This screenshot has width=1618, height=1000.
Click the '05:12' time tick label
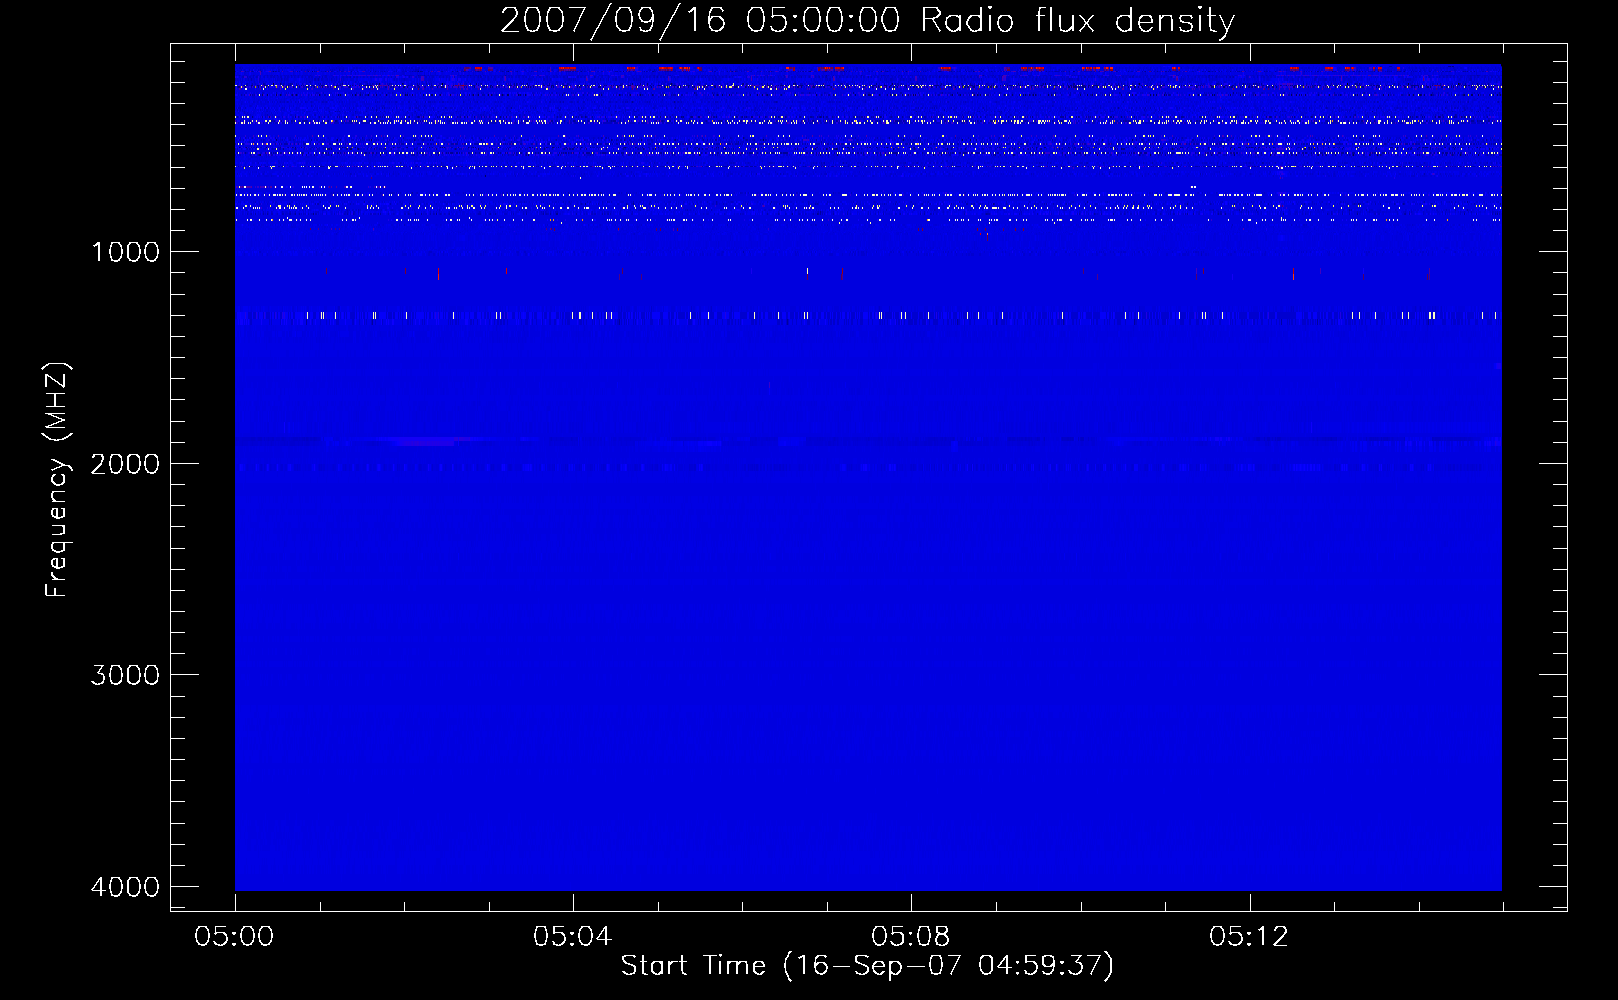point(1248,937)
